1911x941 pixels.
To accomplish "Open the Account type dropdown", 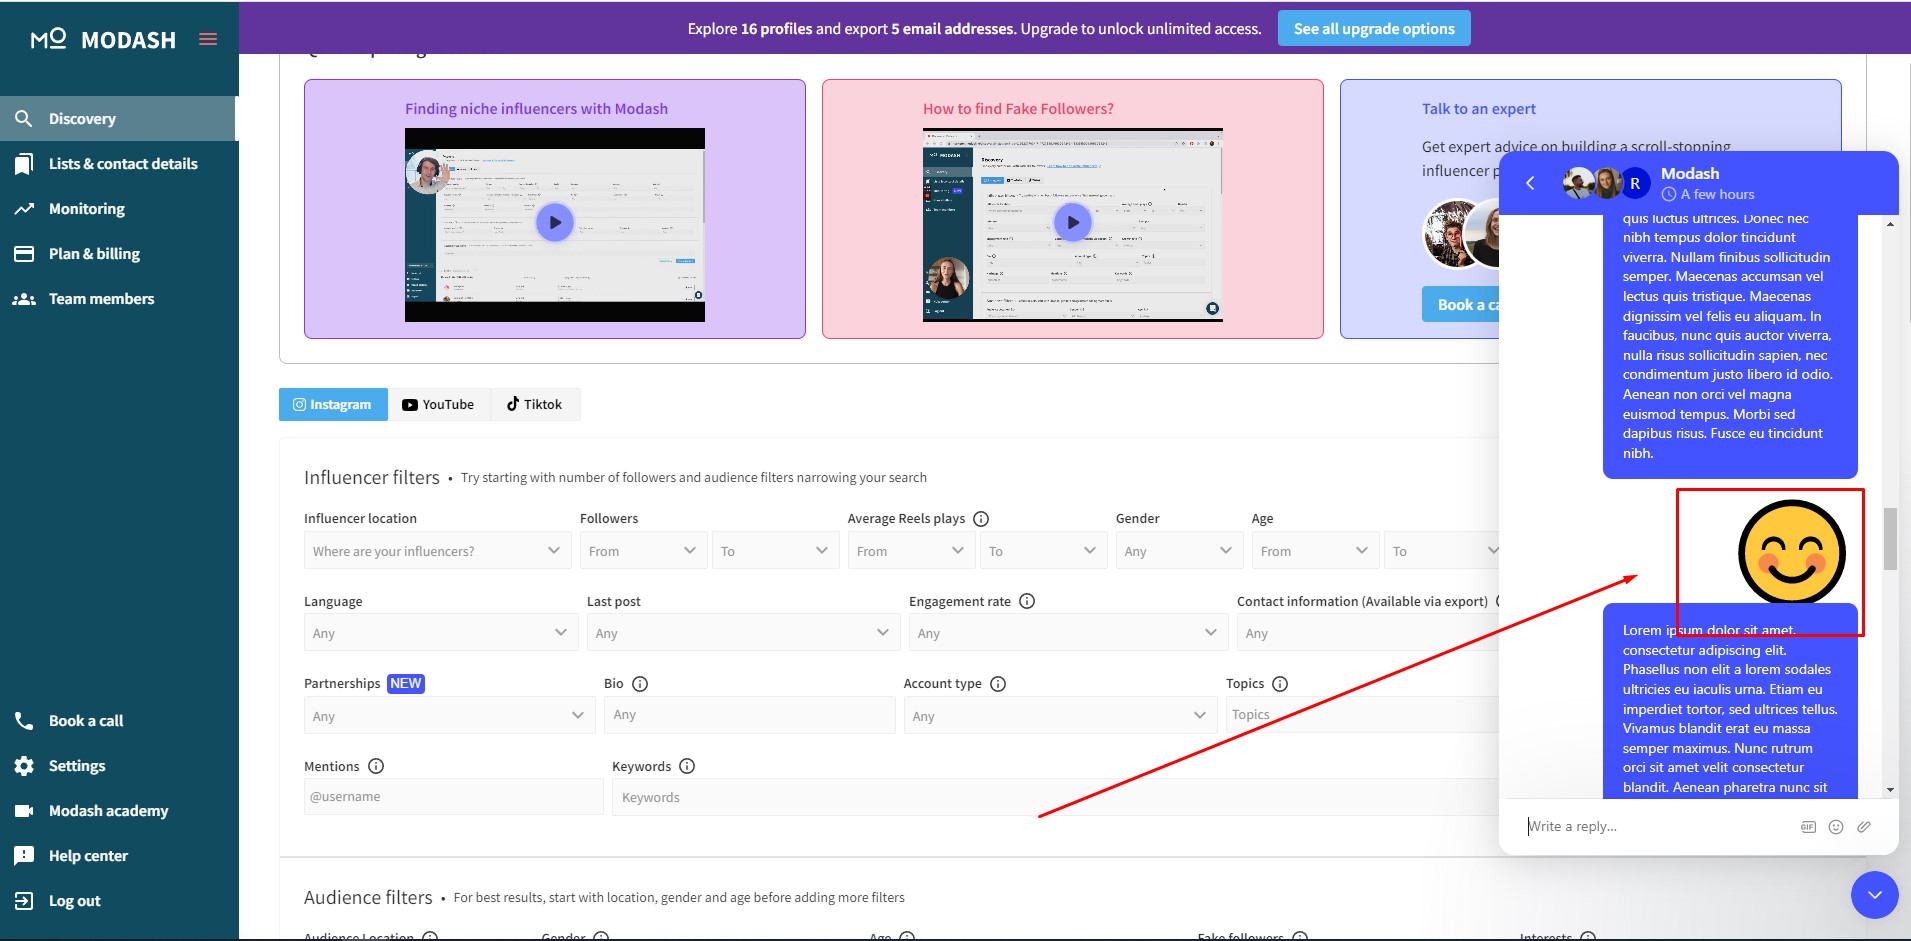I will pos(1060,716).
